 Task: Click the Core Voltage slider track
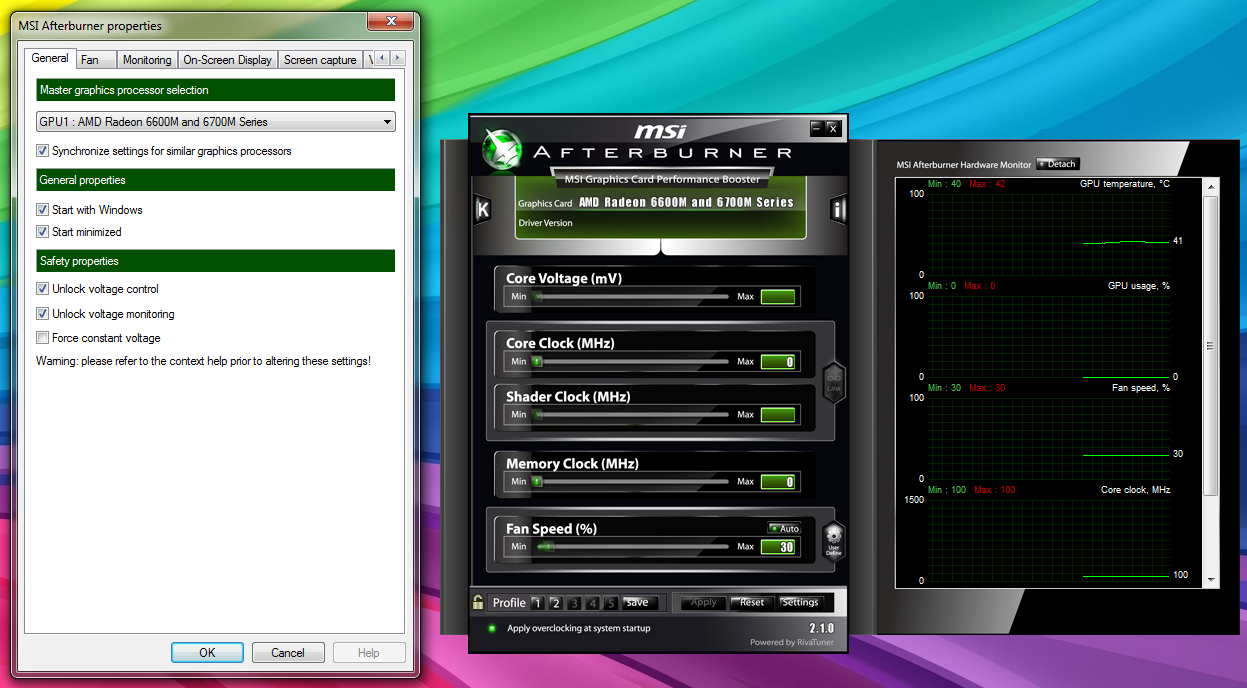(x=631, y=297)
